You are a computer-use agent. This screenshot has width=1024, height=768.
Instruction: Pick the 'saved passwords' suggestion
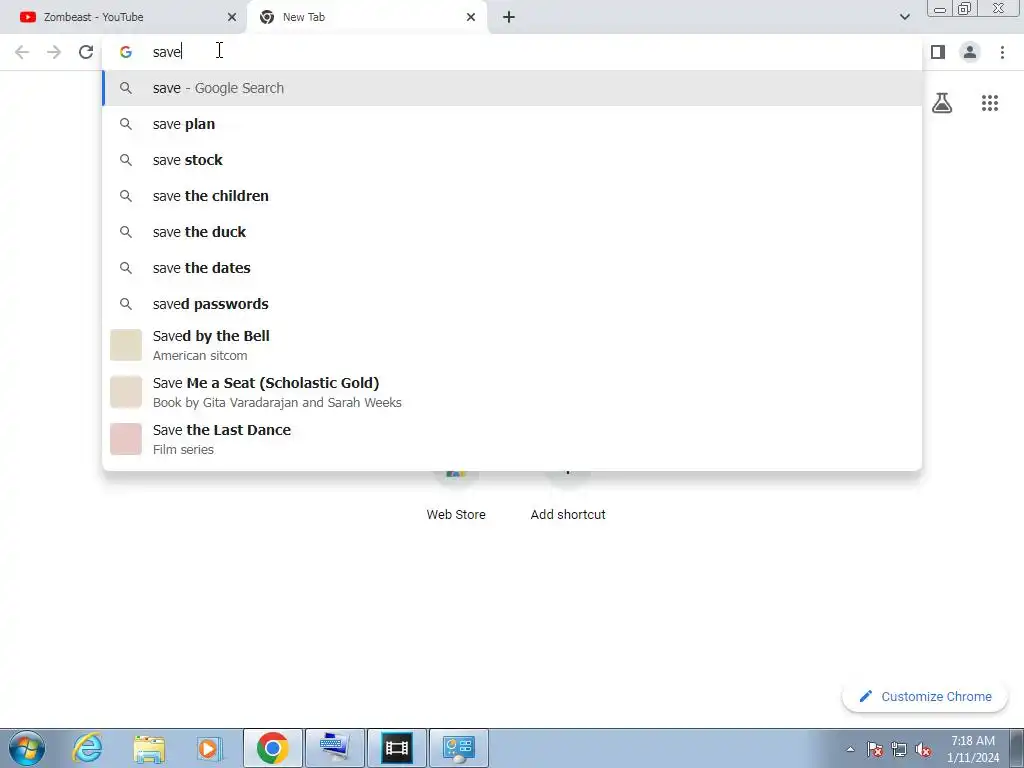point(512,304)
